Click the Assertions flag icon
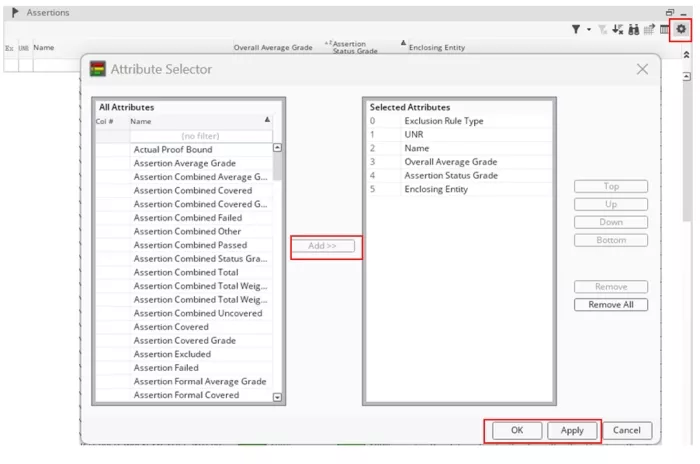The height and width of the screenshot is (464, 700). pos(15,12)
